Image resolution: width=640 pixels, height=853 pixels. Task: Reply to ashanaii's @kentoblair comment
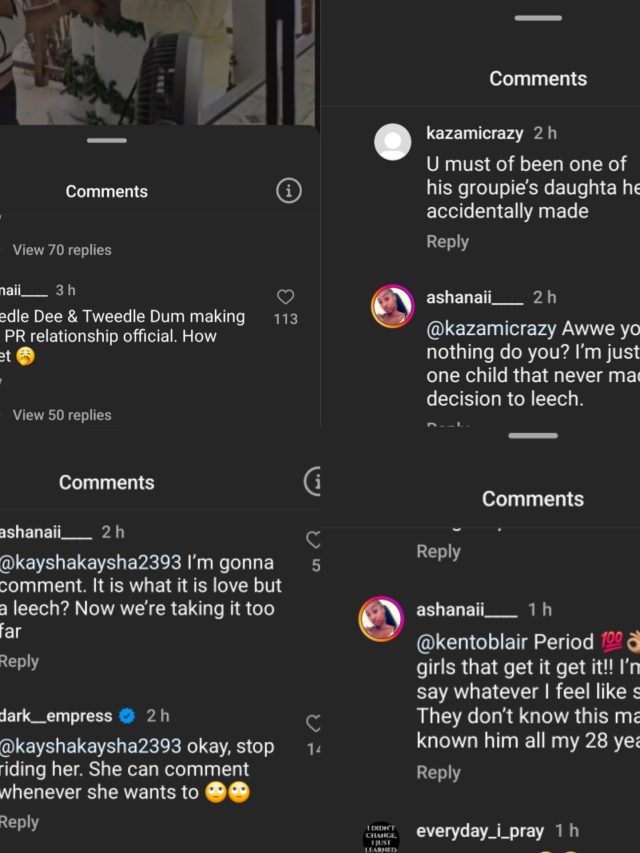tap(438, 773)
